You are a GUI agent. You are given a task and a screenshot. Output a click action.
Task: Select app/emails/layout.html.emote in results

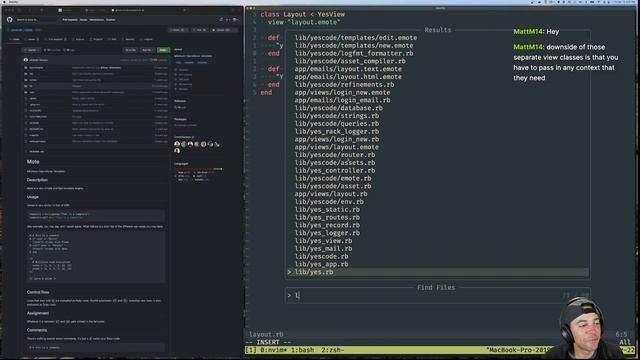(348, 77)
